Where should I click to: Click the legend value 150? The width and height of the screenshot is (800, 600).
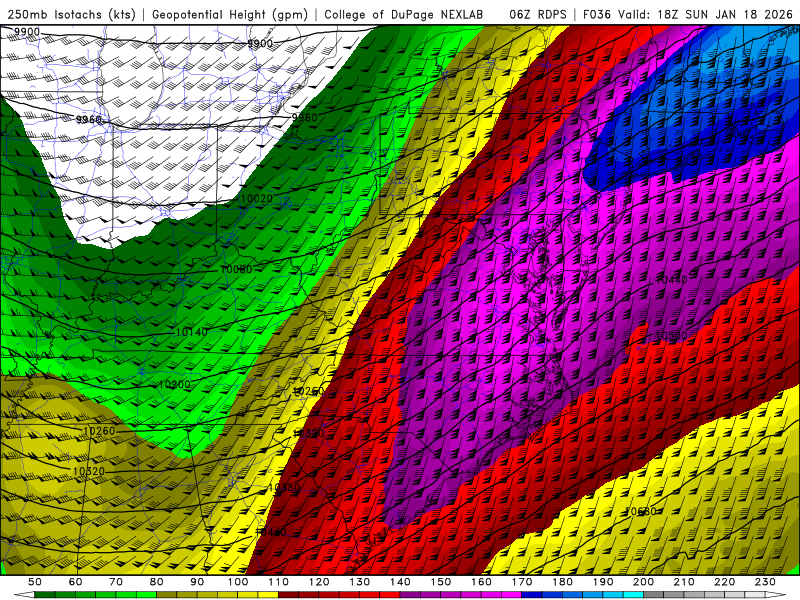click(x=441, y=582)
